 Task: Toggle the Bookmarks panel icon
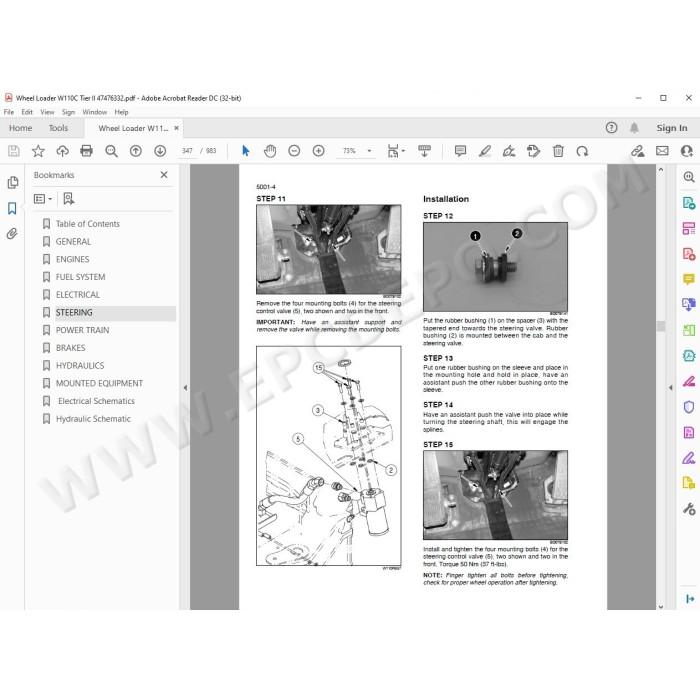[x=12, y=208]
